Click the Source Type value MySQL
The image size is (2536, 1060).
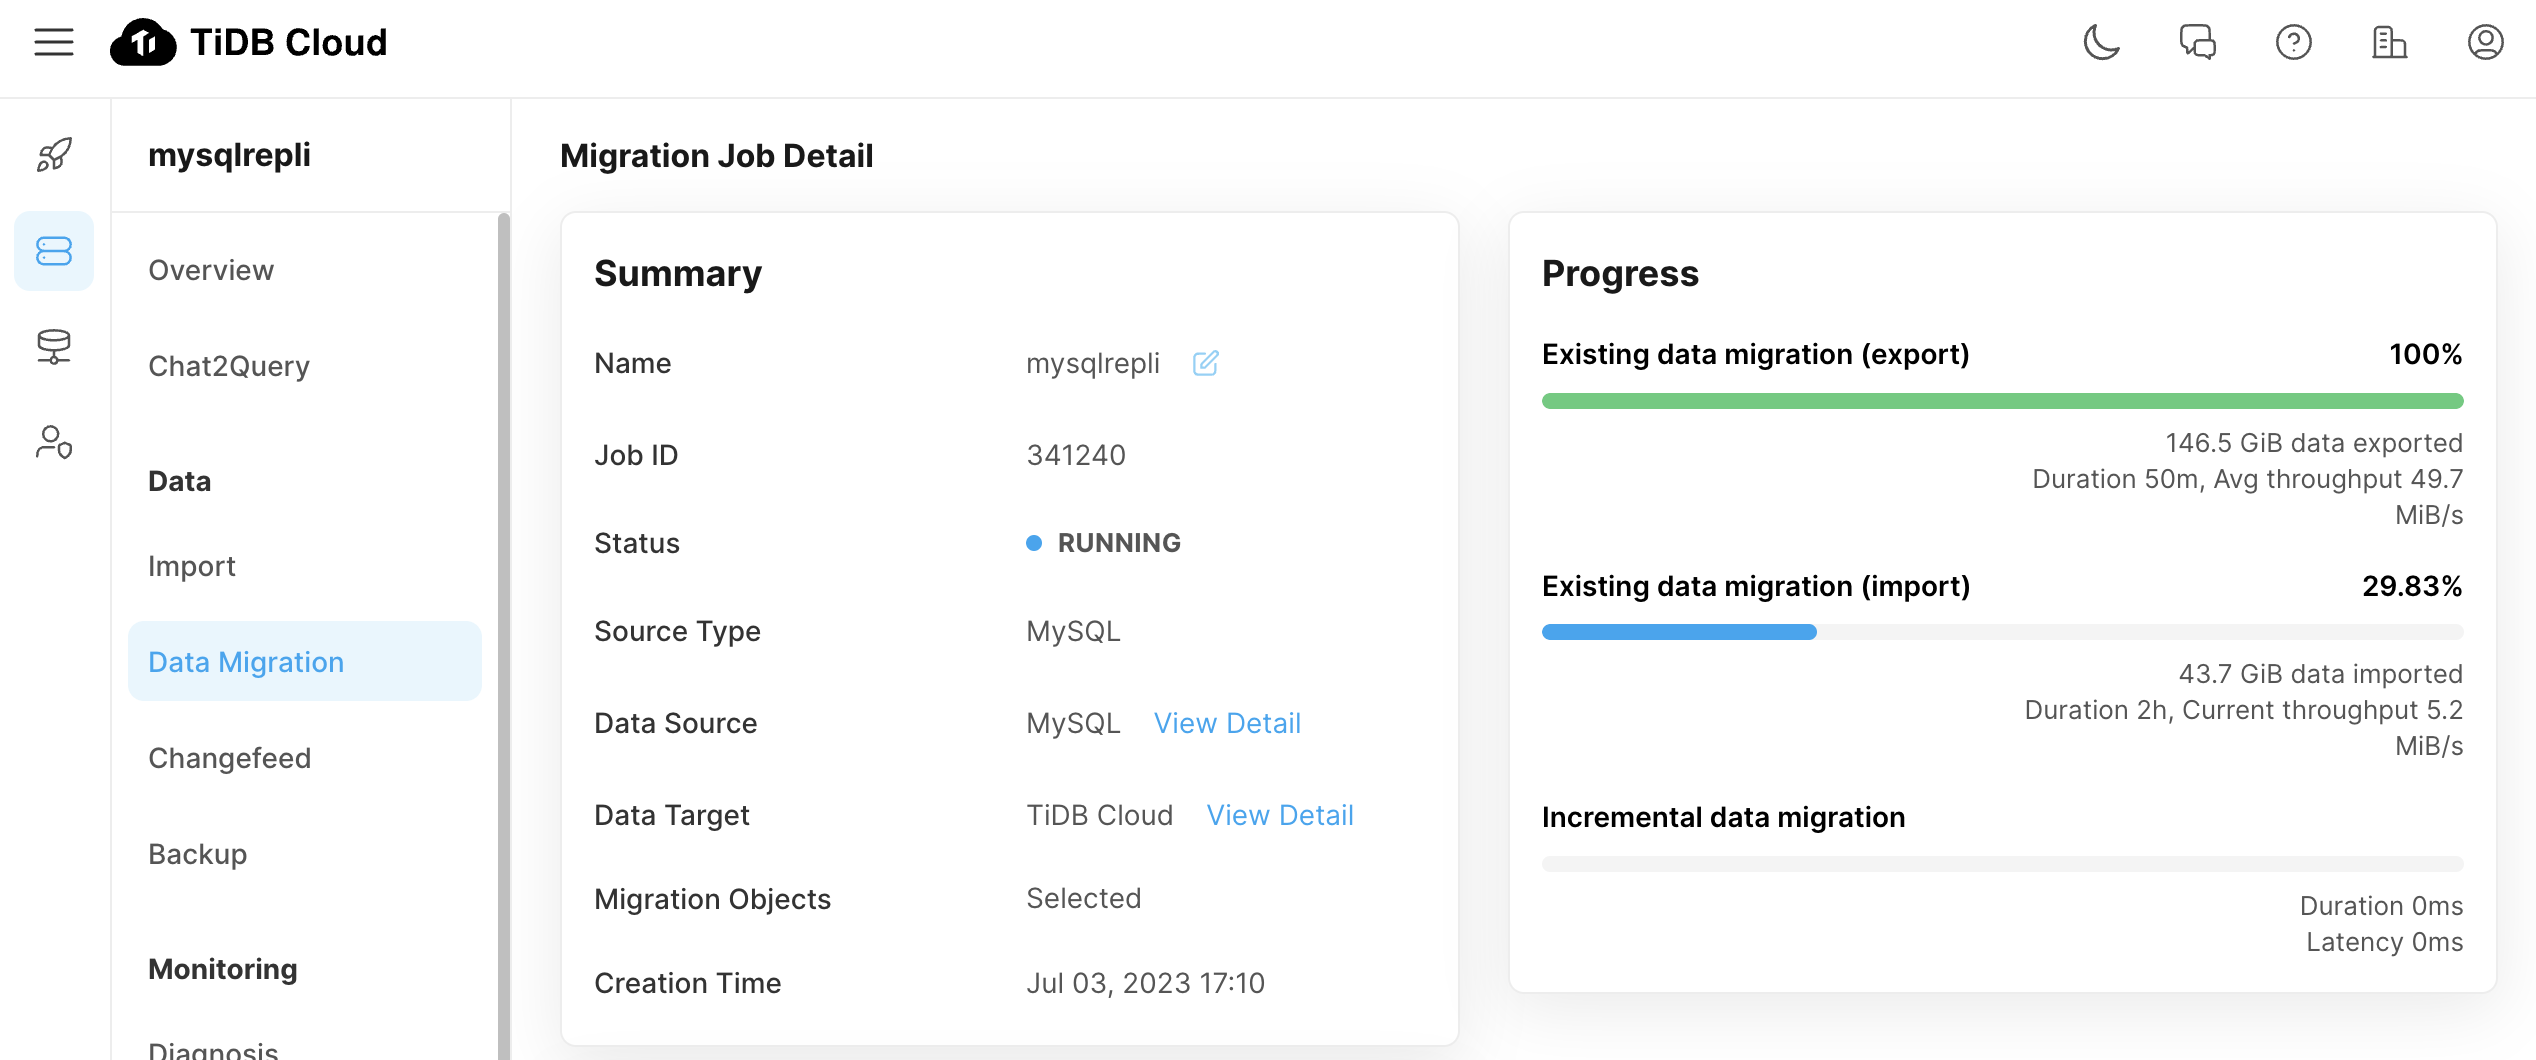click(1073, 631)
